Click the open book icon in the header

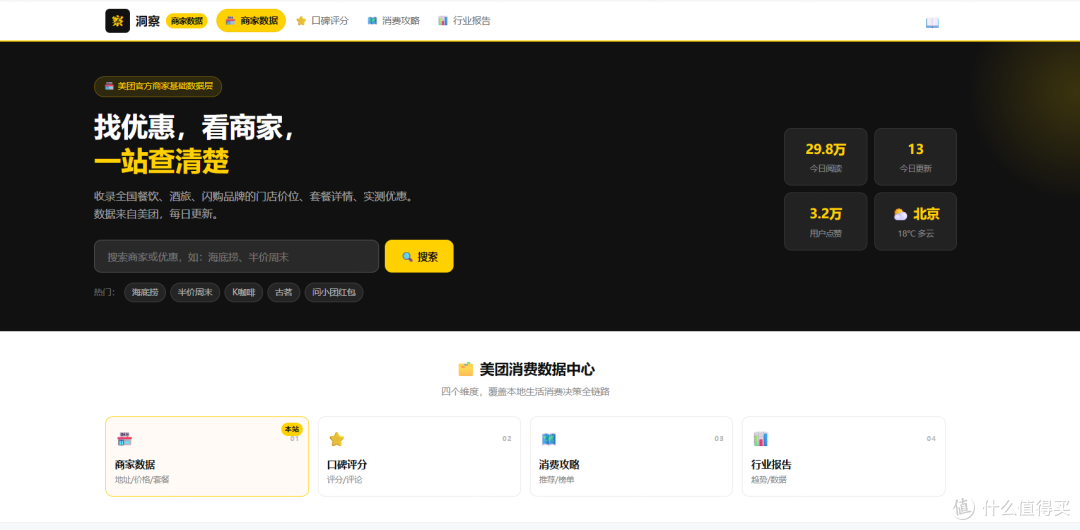click(932, 22)
